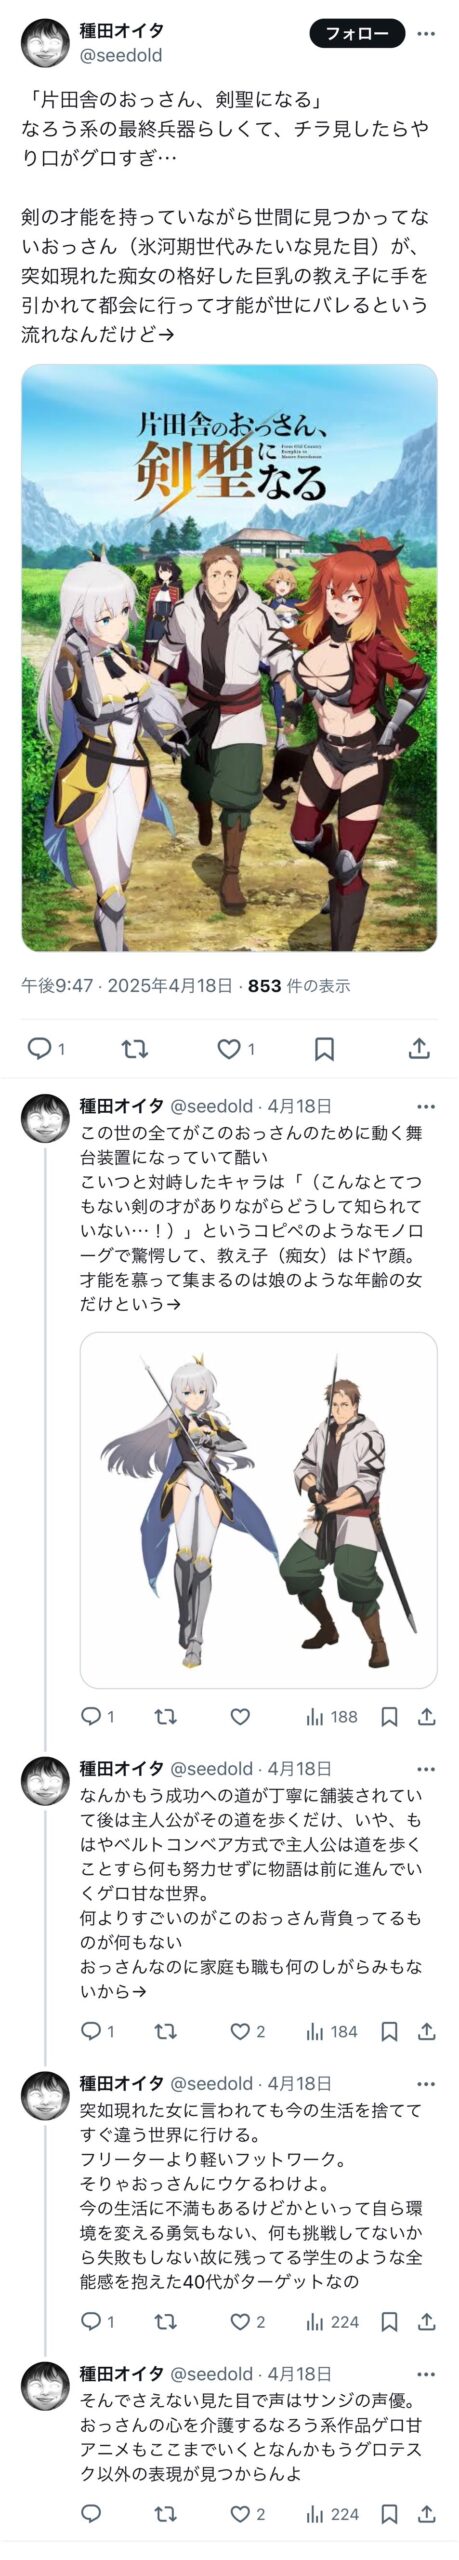Share the main tweet
This screenshot has width=459, height=2560.
coord(419,1048)
